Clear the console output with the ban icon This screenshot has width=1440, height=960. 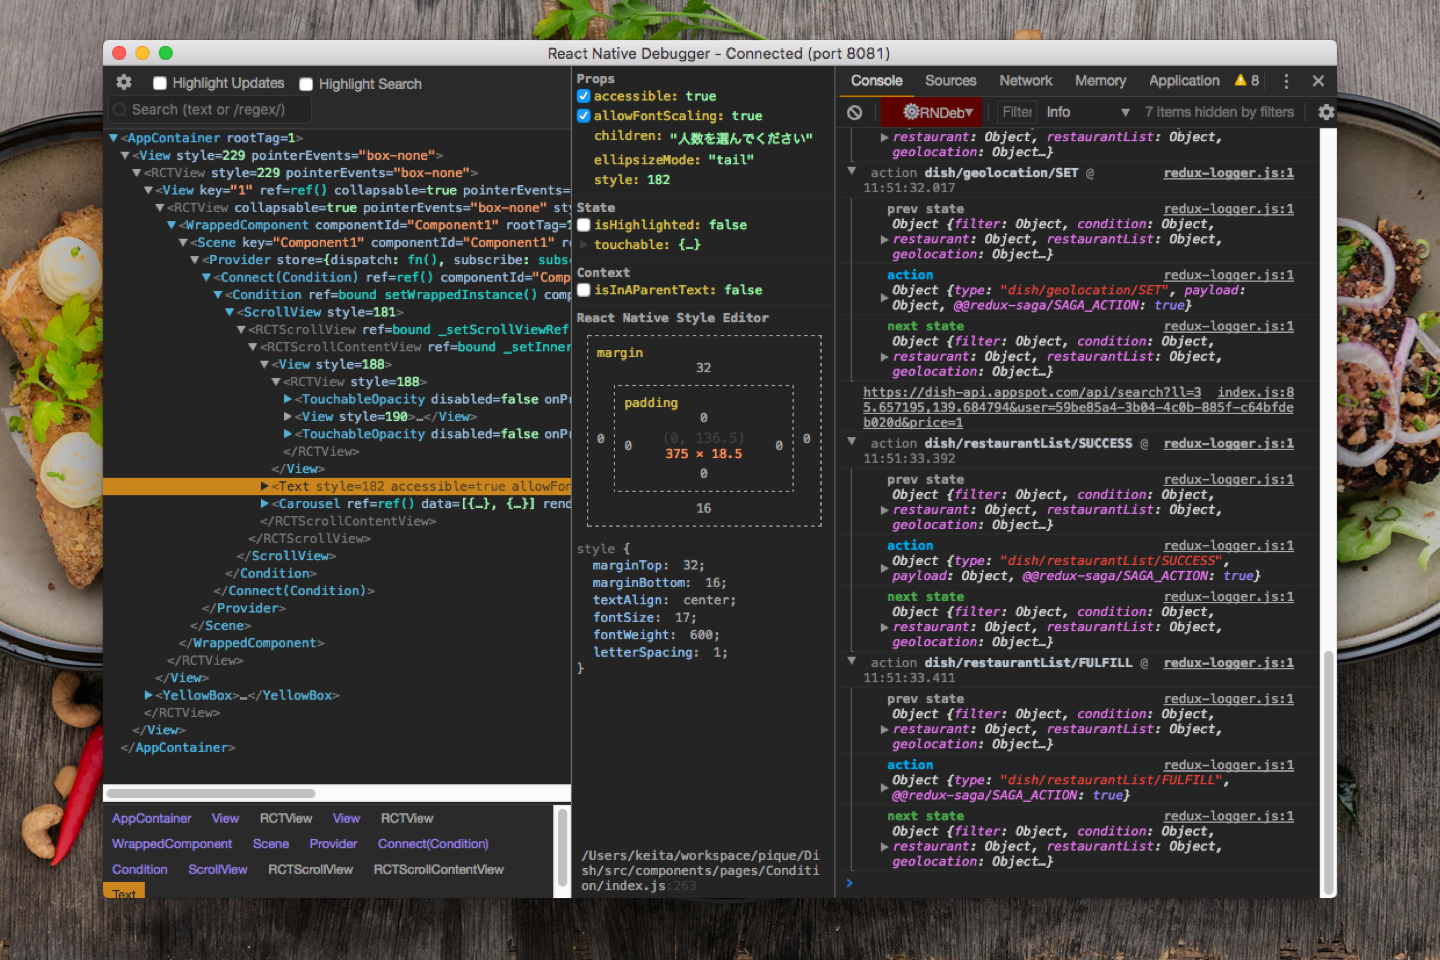click(x=855, y=111)
